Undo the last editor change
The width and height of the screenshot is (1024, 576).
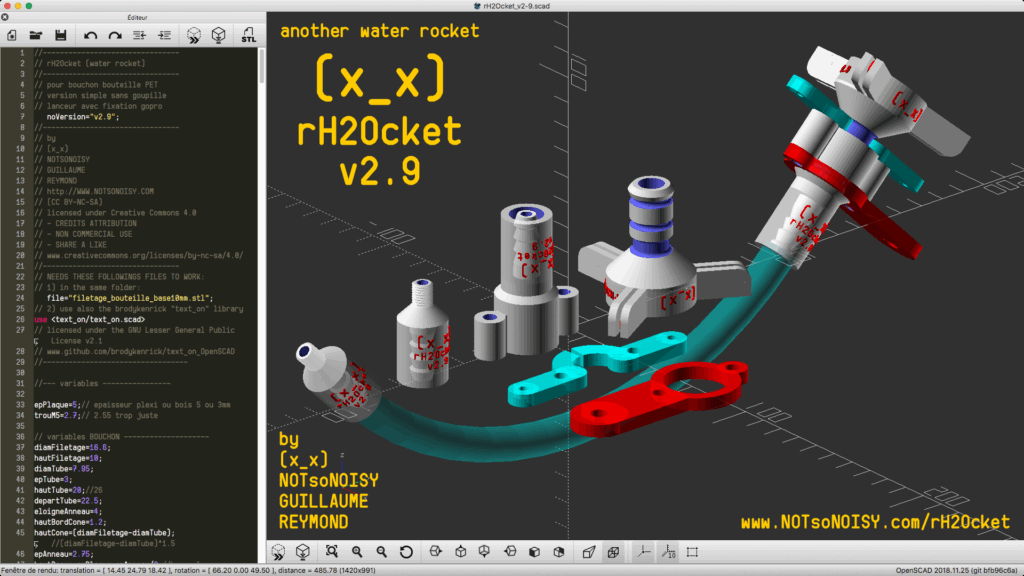pyautogui.click(x=90, y=35)
